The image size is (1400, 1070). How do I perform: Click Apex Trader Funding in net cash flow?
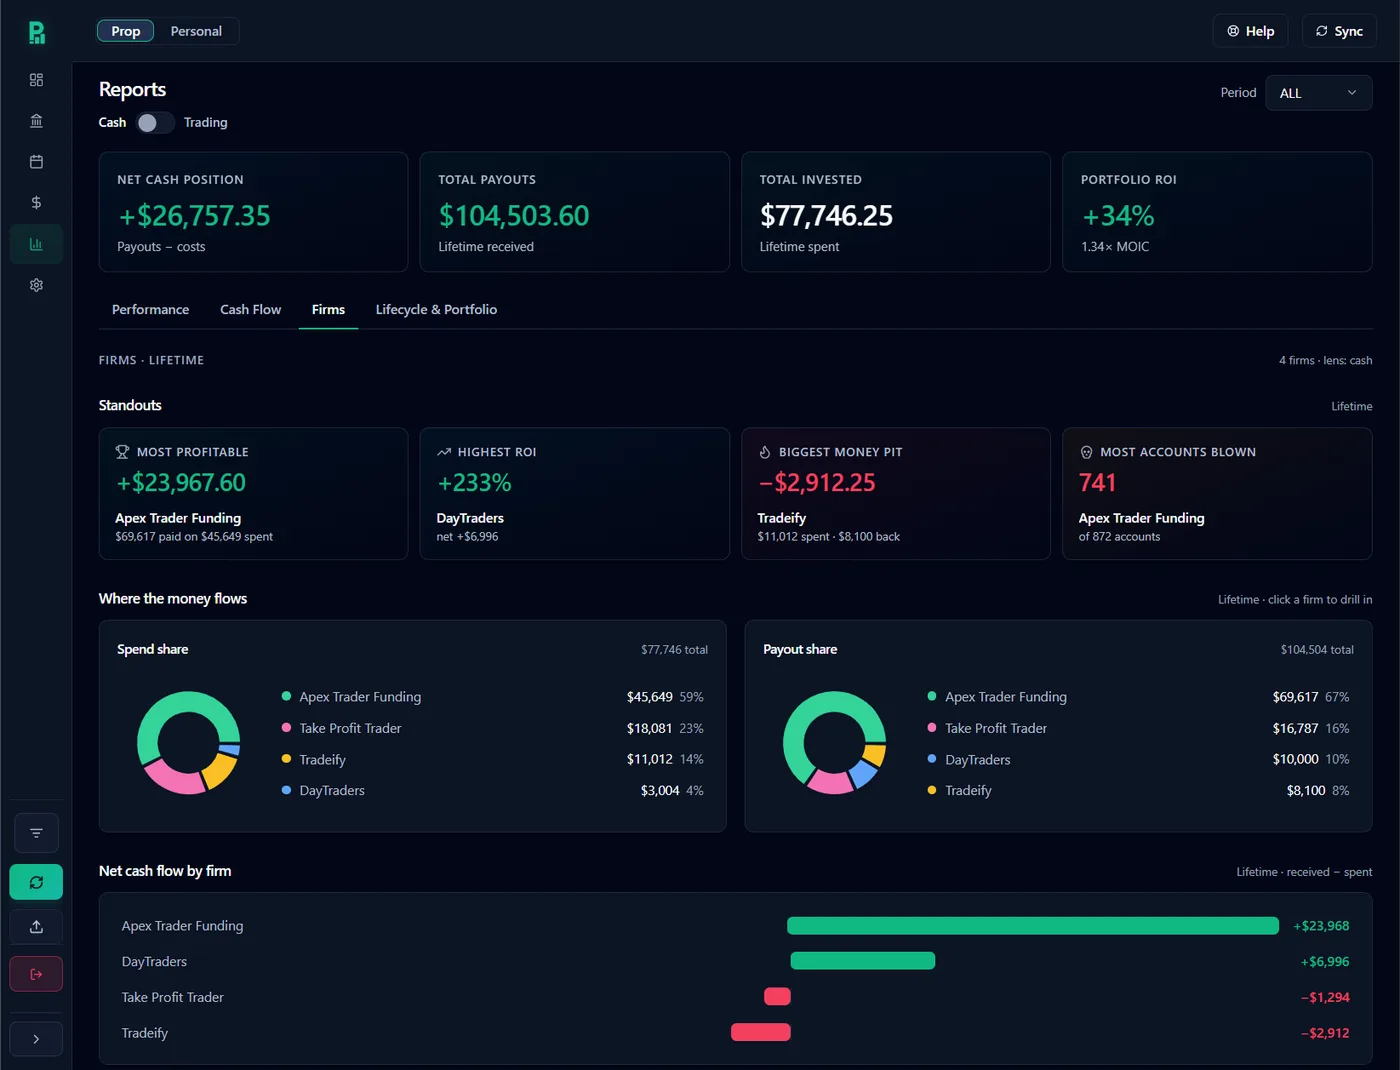pyautogui.click(x=182, y=926)
